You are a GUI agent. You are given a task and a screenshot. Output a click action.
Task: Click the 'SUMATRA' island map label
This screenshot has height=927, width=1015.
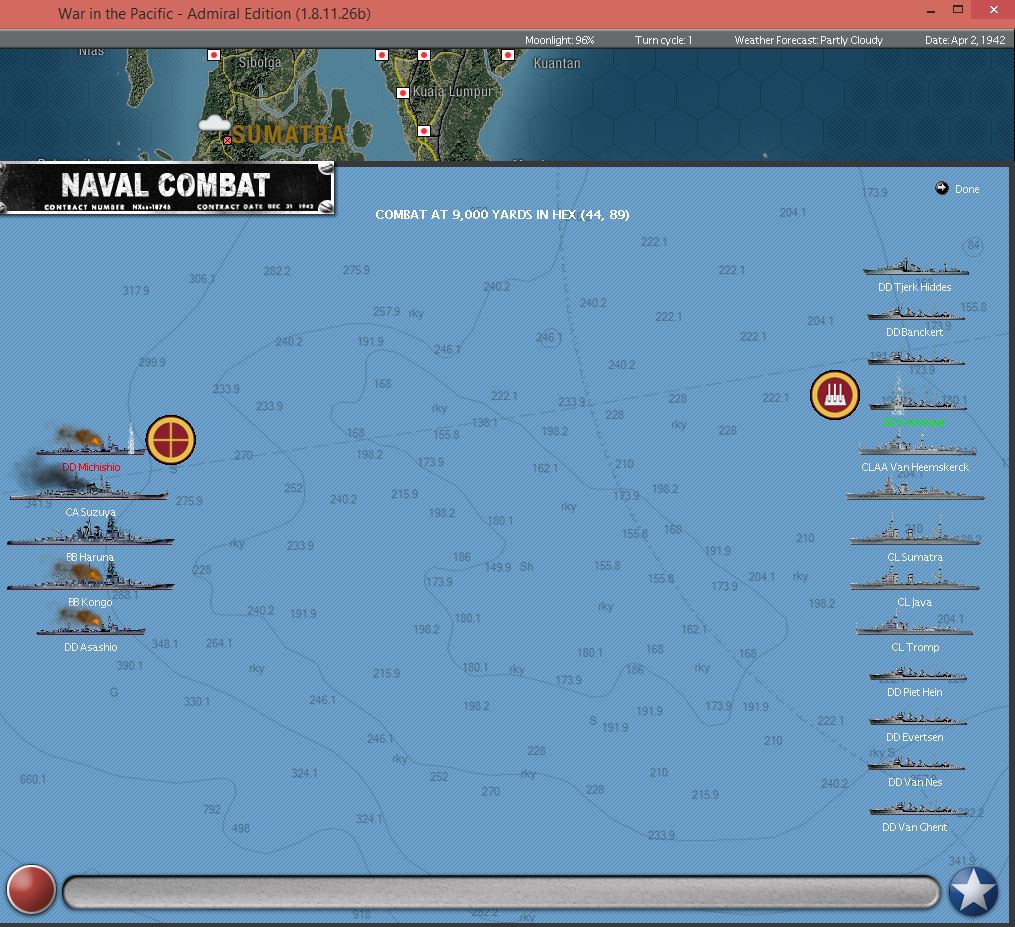pos(289,134)
